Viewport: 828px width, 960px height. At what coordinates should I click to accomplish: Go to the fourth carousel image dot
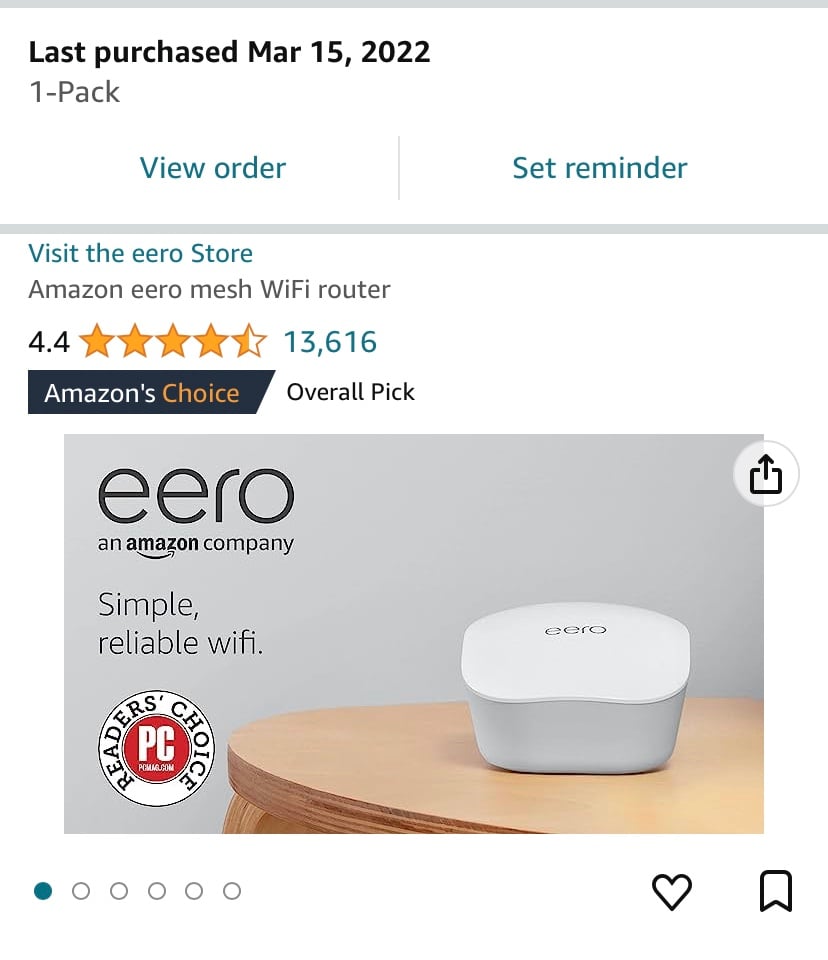[157, 891]
